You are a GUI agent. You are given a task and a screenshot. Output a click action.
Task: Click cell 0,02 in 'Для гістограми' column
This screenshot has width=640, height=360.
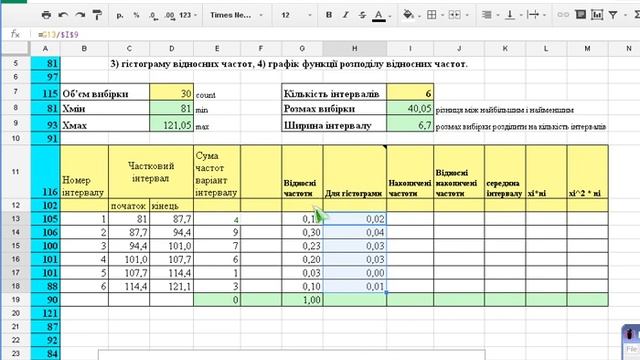pyautogui.click(x=354, y=219)
